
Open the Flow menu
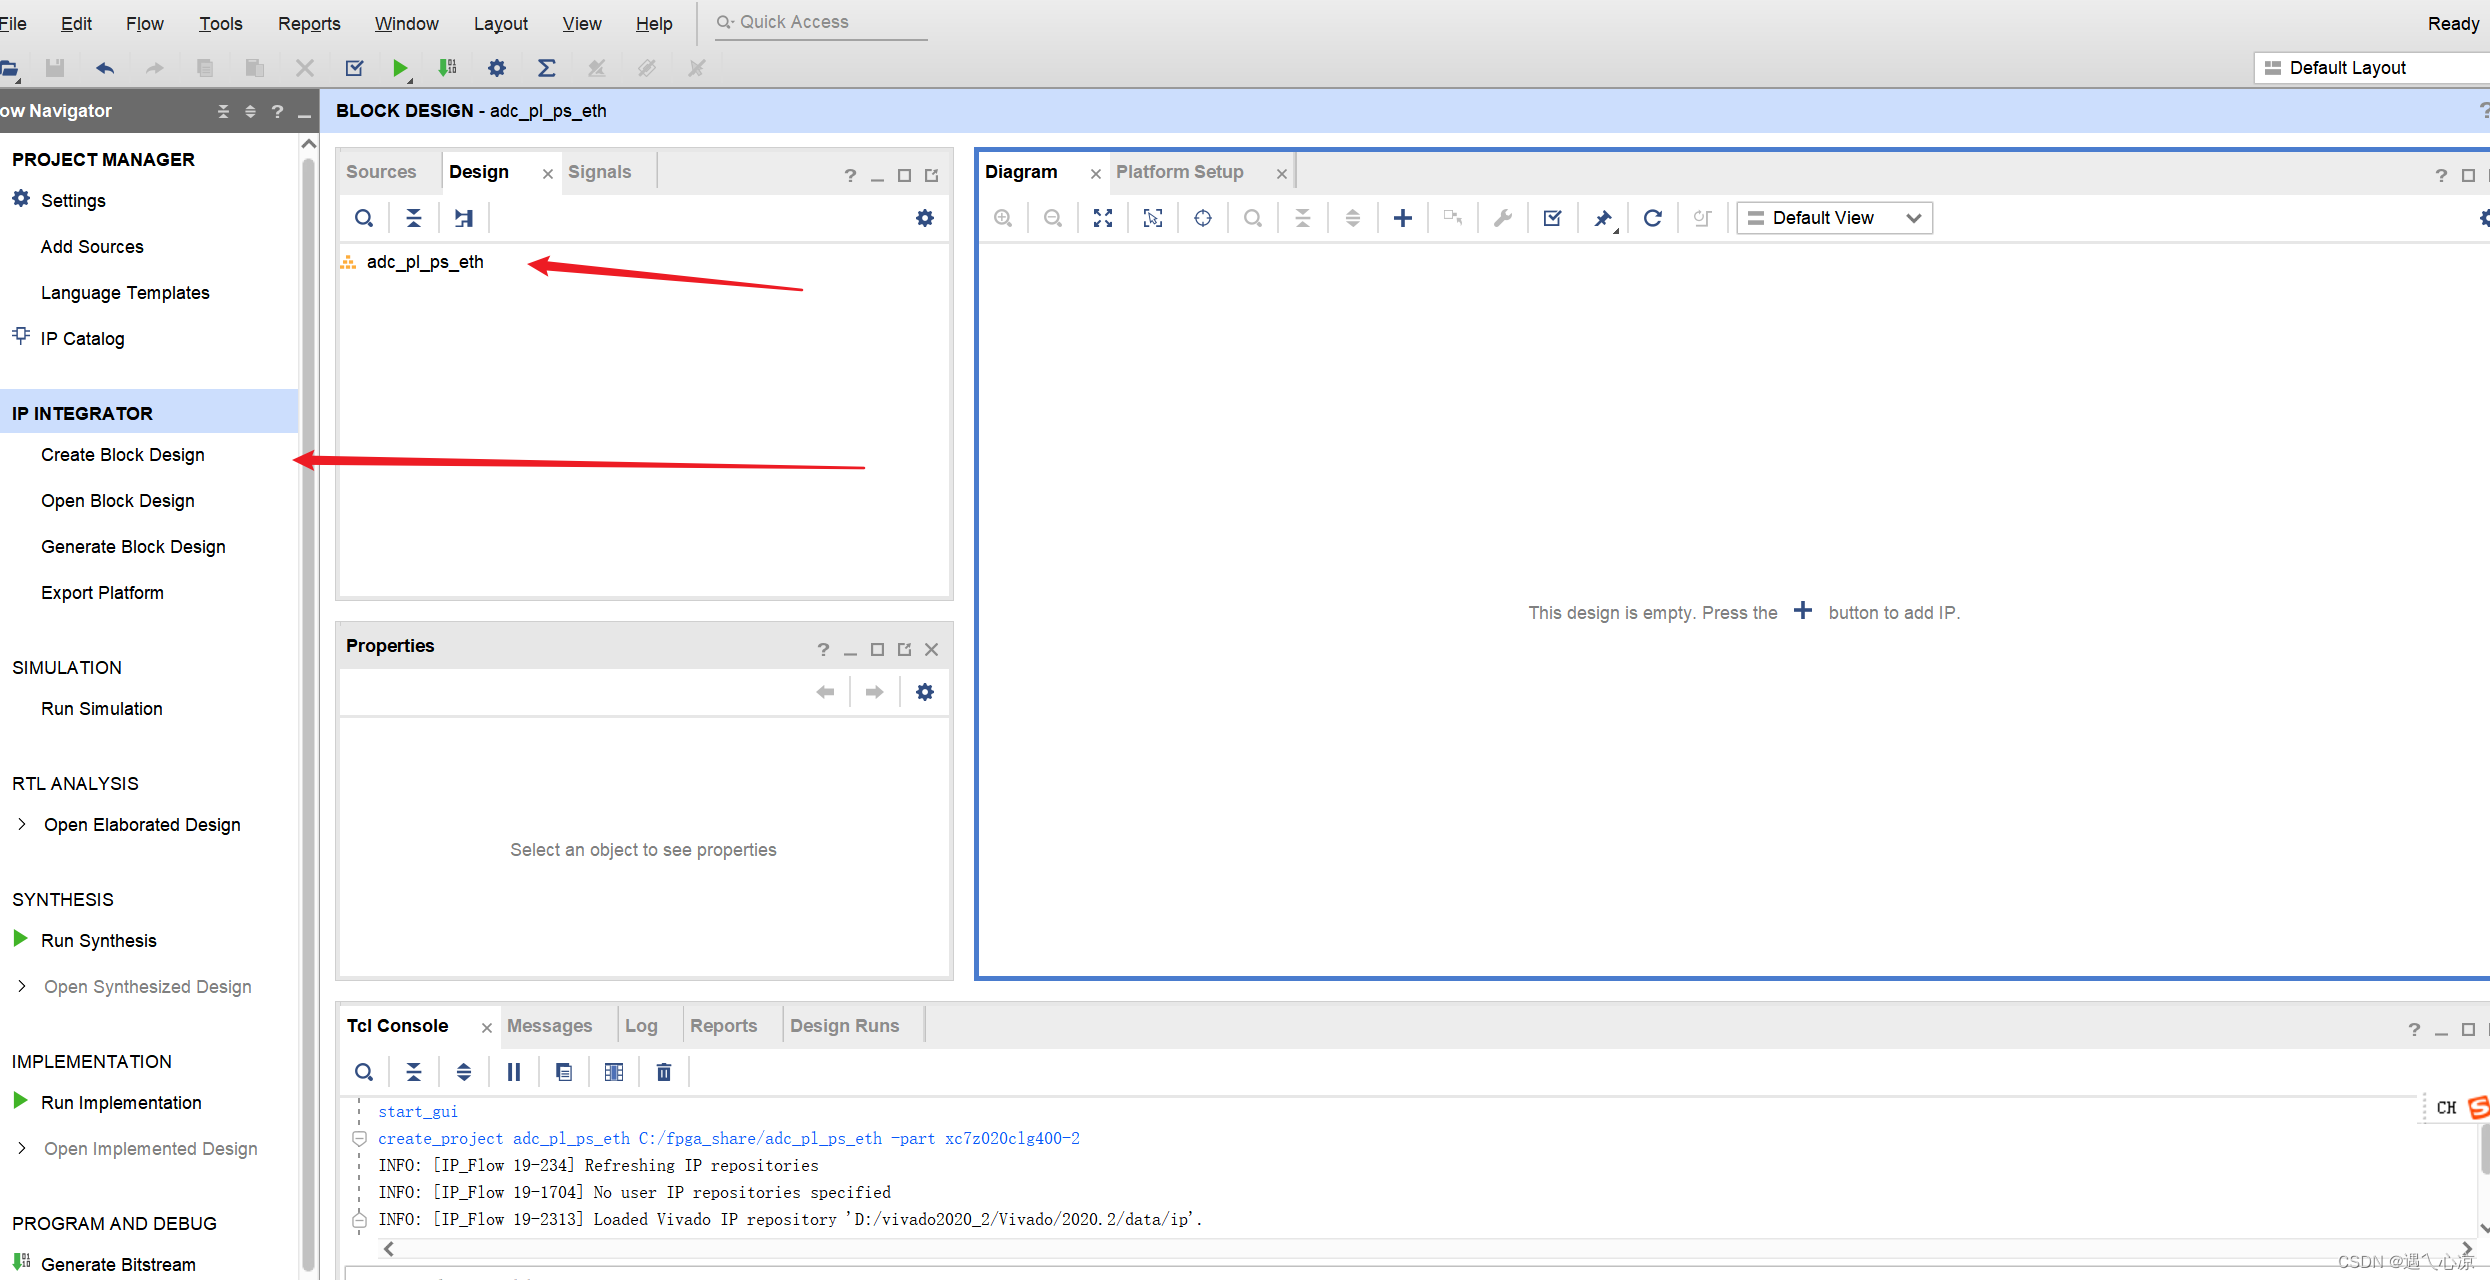tap(144, 23)
